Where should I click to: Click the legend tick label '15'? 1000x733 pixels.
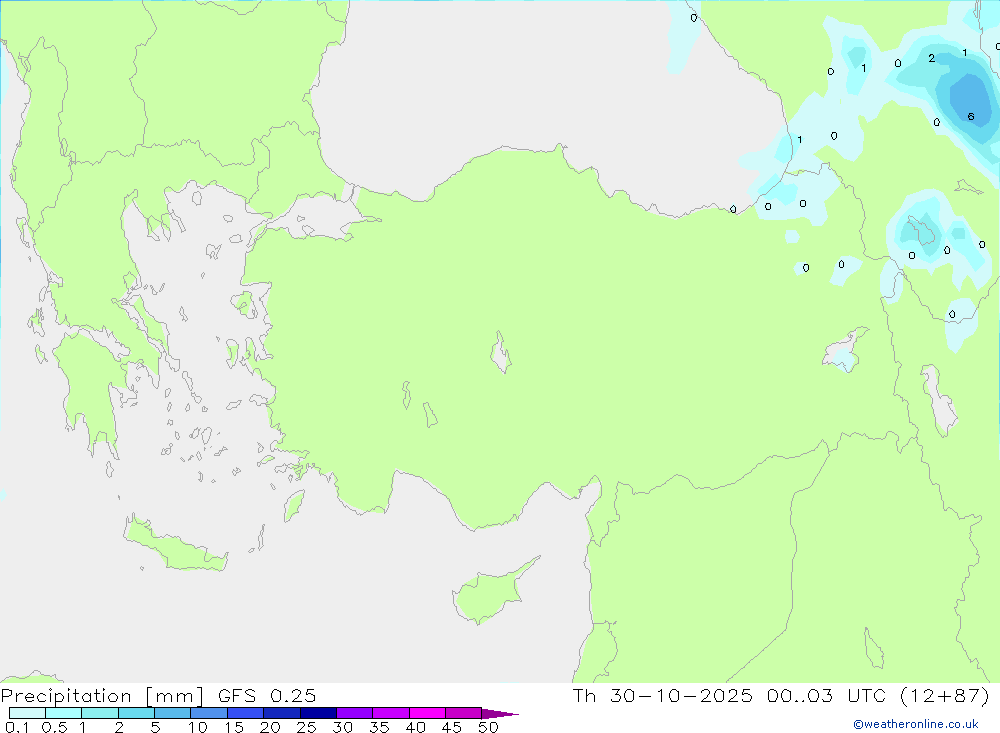pos(234,727)
